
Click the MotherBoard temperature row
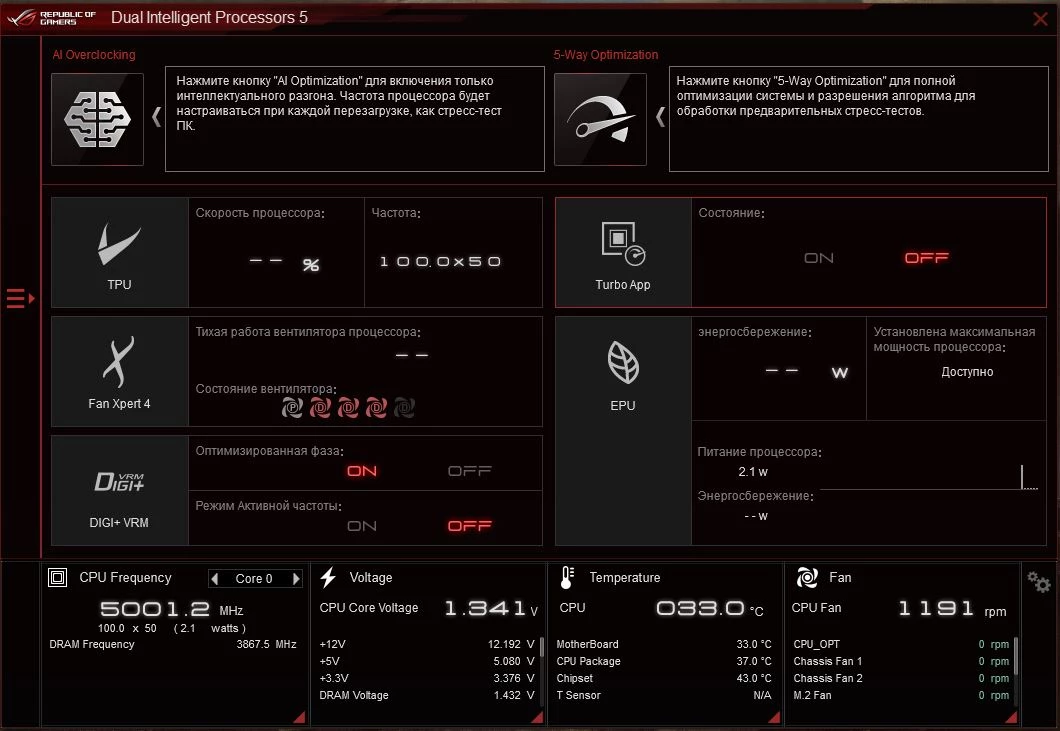coord(664,644)
